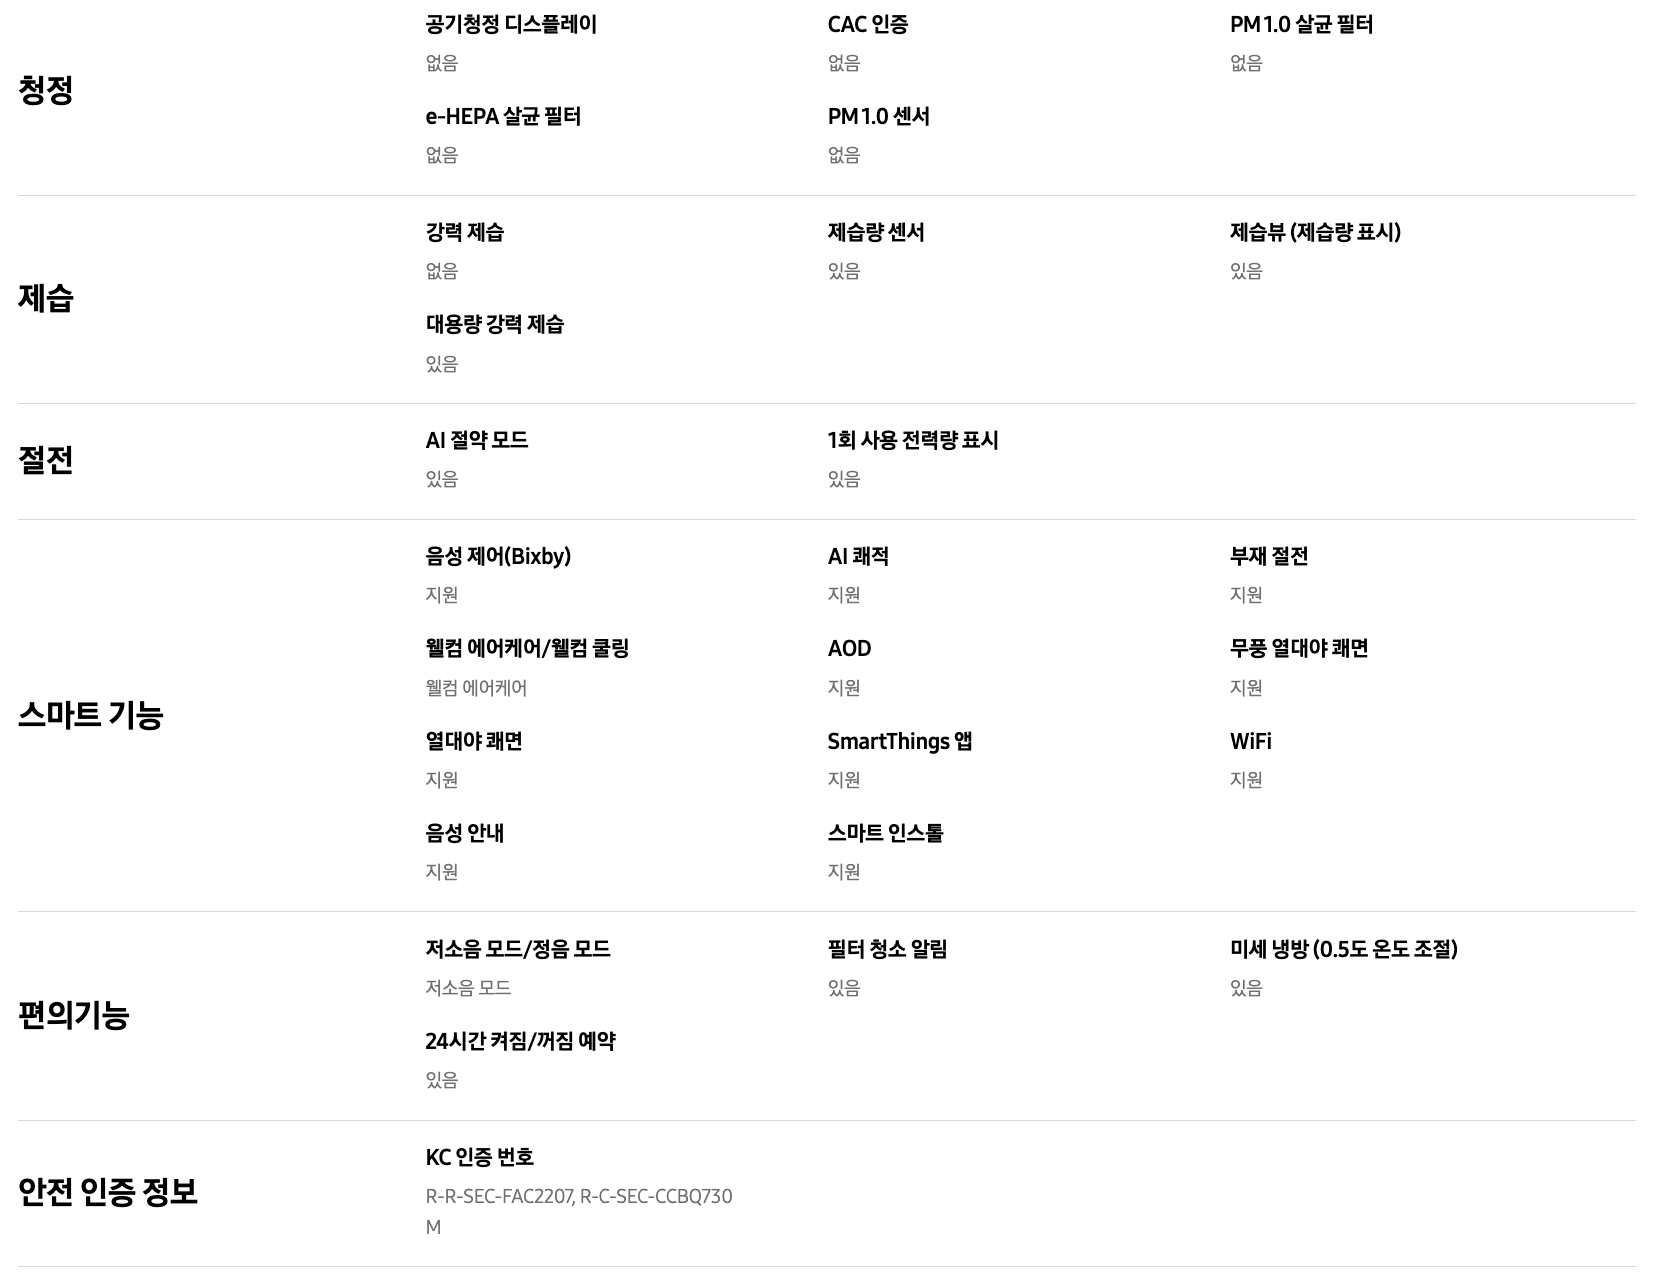The height and width of the screenshot is (1284, 1656).
Task: Select the 대용량 강력 제습 label
Action: (495, 324)
